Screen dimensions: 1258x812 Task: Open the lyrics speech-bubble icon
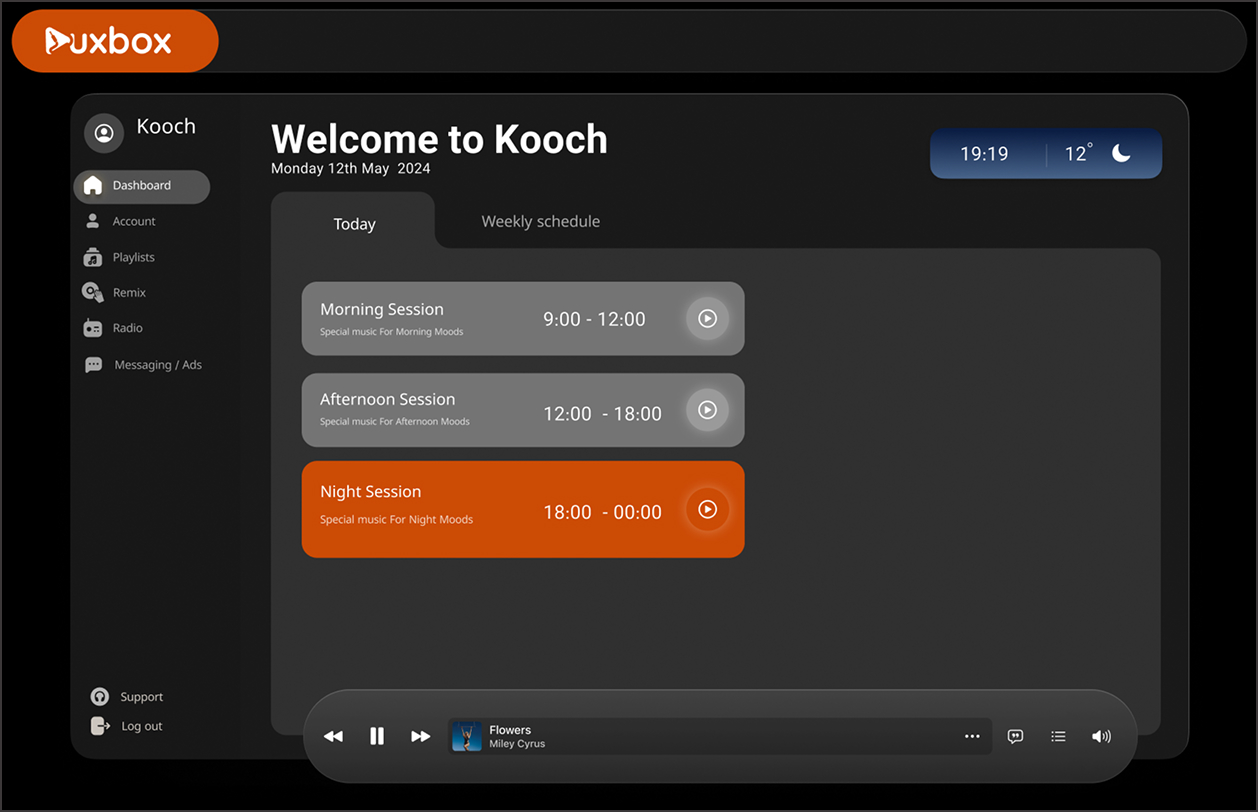coord(1015,737)
